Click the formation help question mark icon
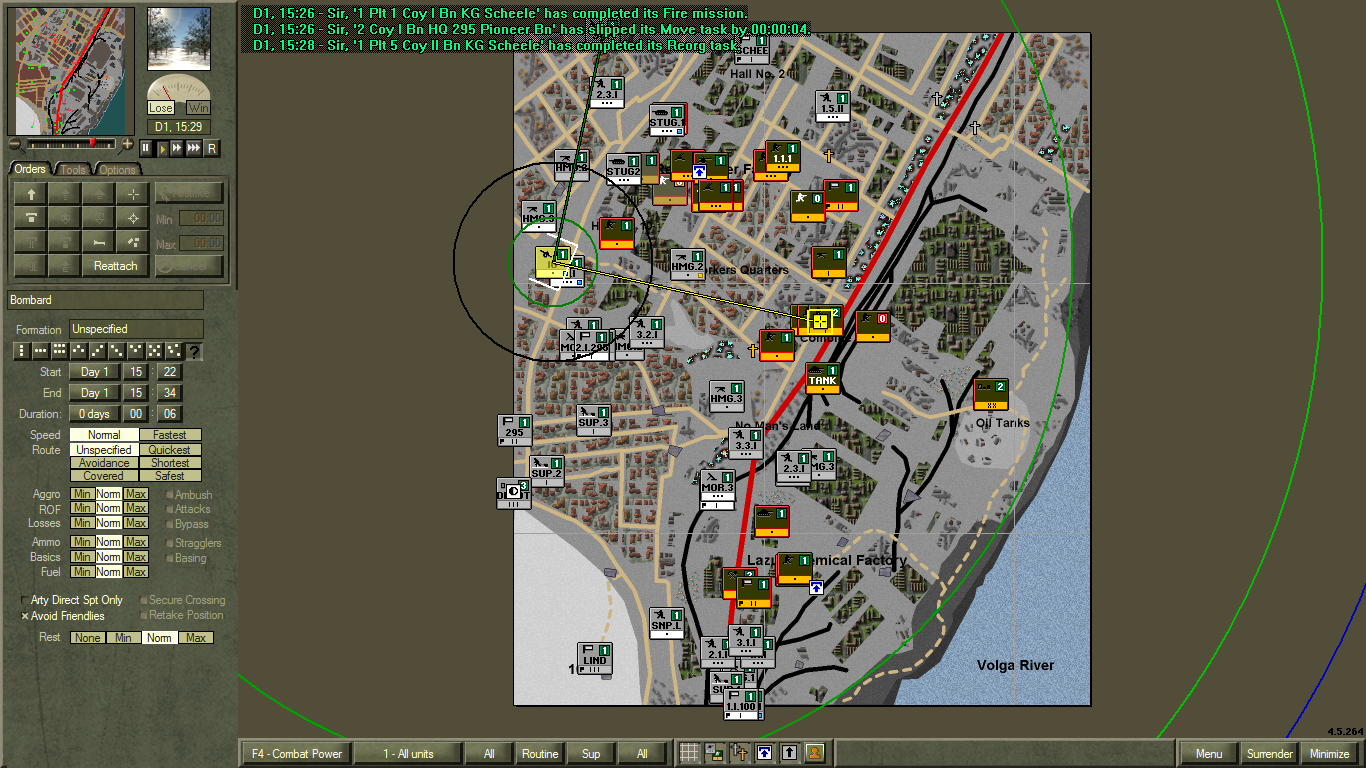This screenshot has height=768, width=1366. click(x=194, y=351)
